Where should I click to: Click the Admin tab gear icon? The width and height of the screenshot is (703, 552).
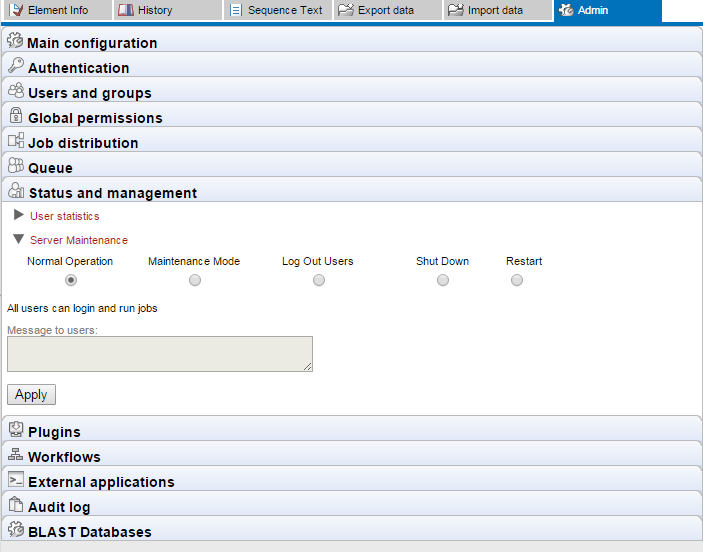566,10
